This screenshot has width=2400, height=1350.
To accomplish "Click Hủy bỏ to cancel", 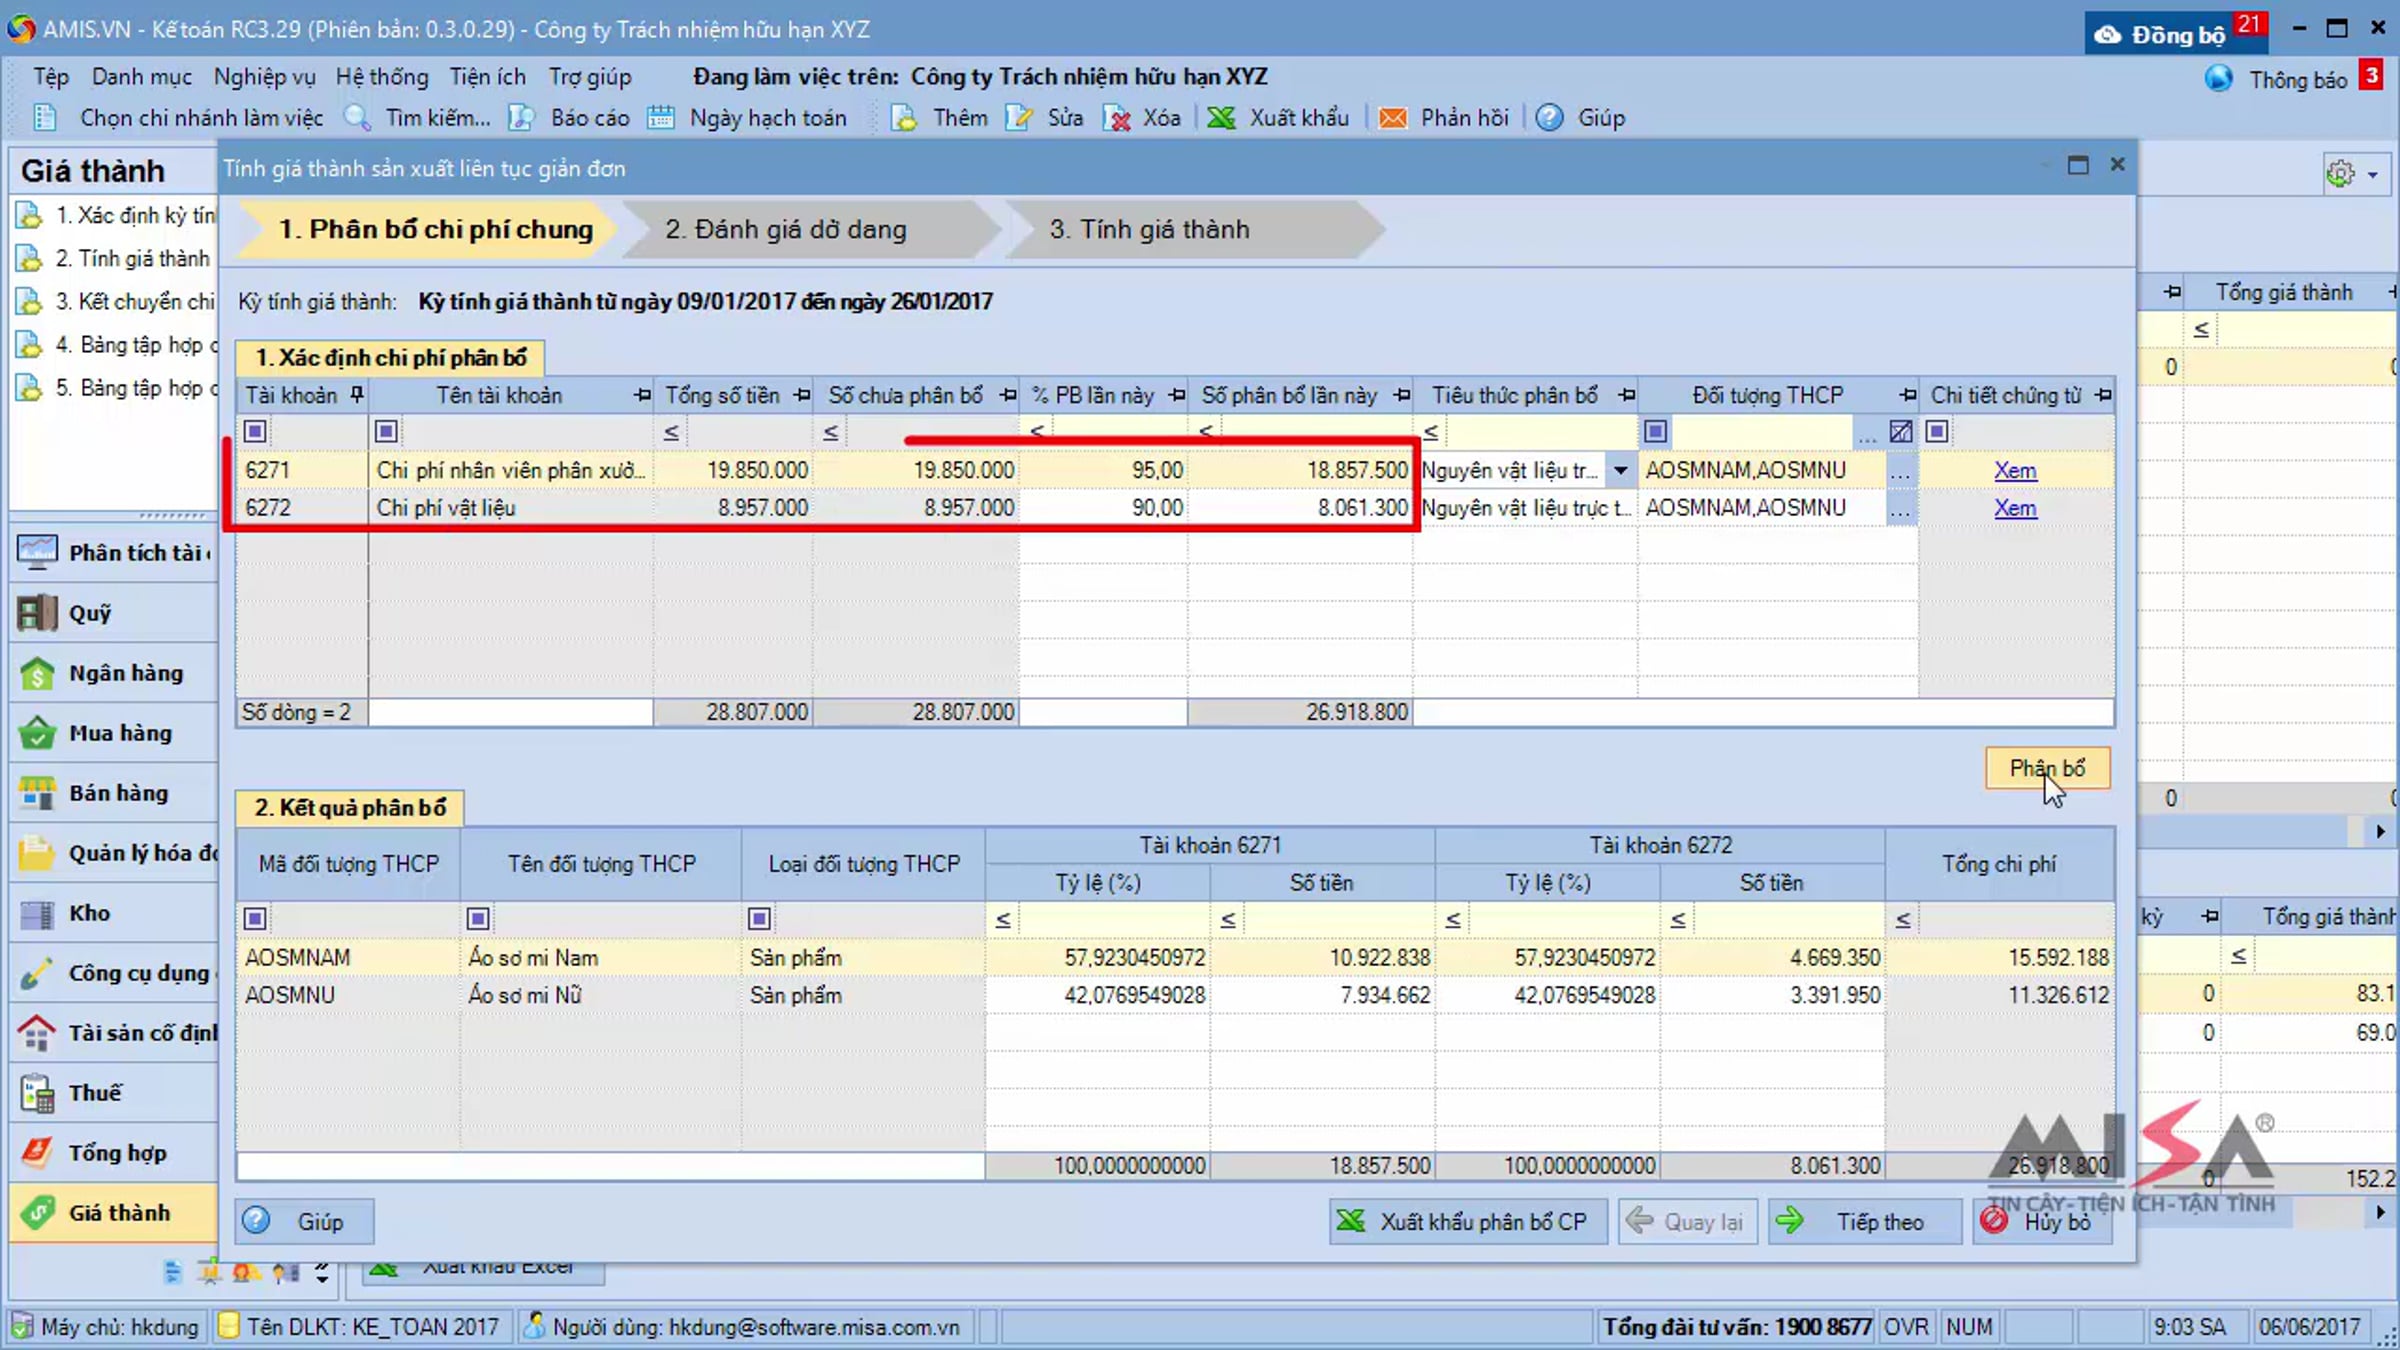I will (x=2041, y=1221).
